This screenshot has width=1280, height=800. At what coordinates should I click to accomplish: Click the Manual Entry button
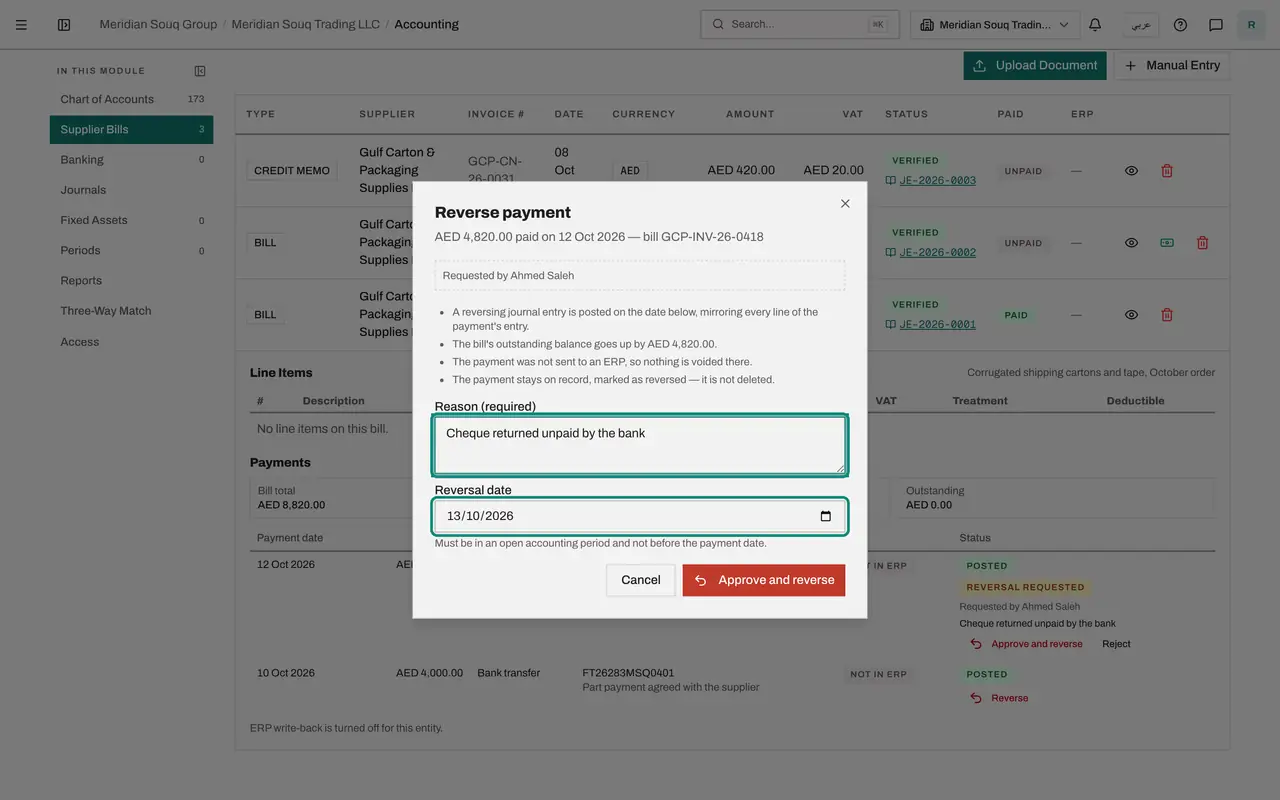1172,66
